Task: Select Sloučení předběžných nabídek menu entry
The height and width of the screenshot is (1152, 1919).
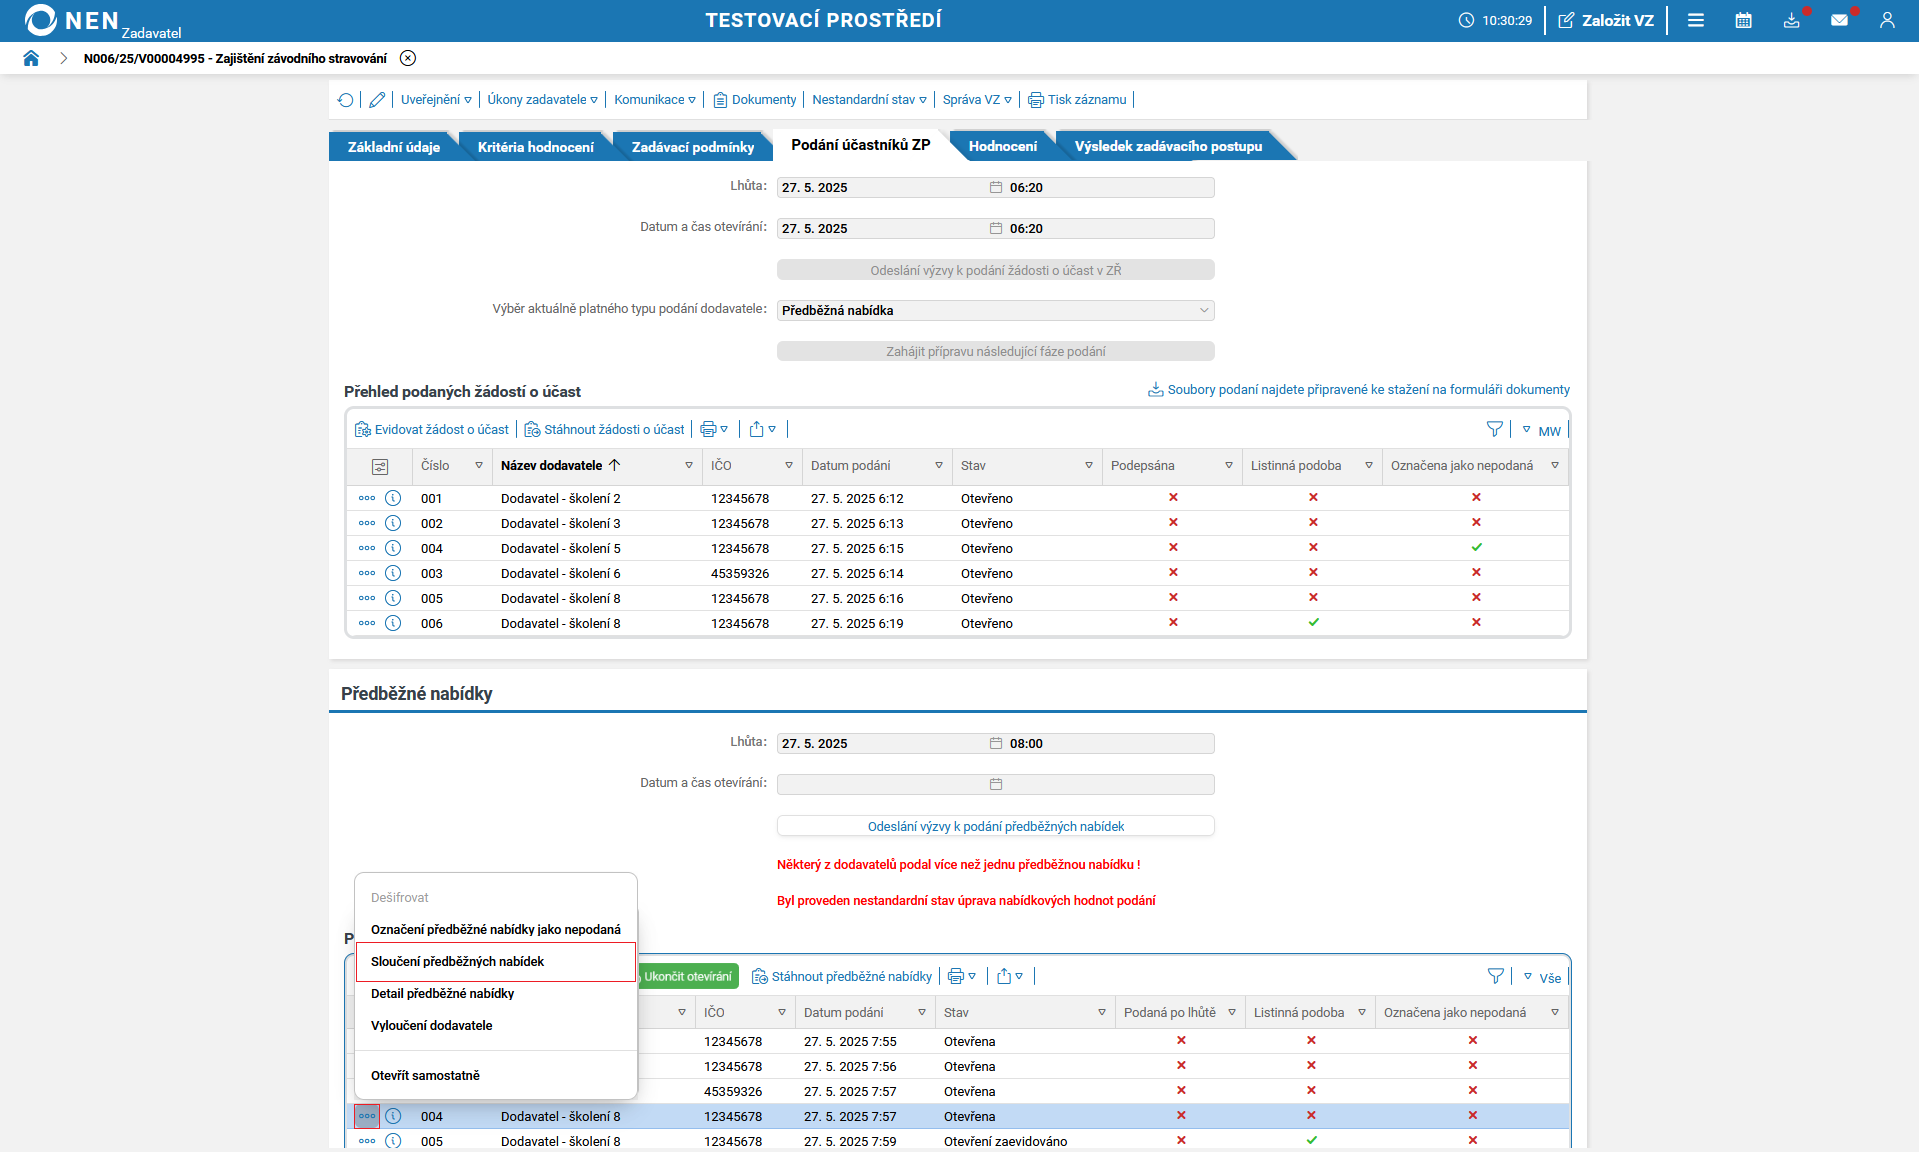Action: coord(457,962)
